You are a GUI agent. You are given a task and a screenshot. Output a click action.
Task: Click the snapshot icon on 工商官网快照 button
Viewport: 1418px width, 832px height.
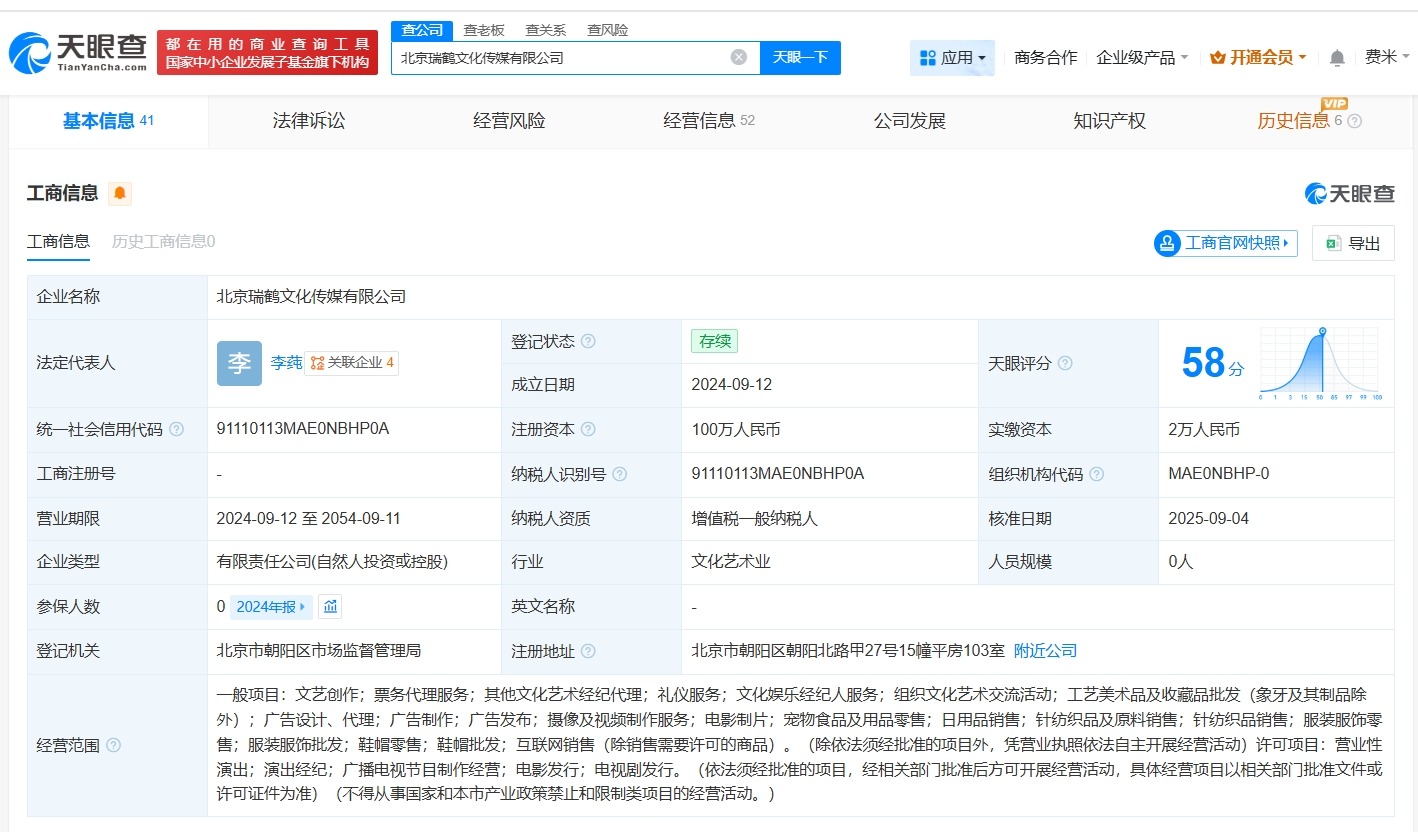[x=1165, y=243]
